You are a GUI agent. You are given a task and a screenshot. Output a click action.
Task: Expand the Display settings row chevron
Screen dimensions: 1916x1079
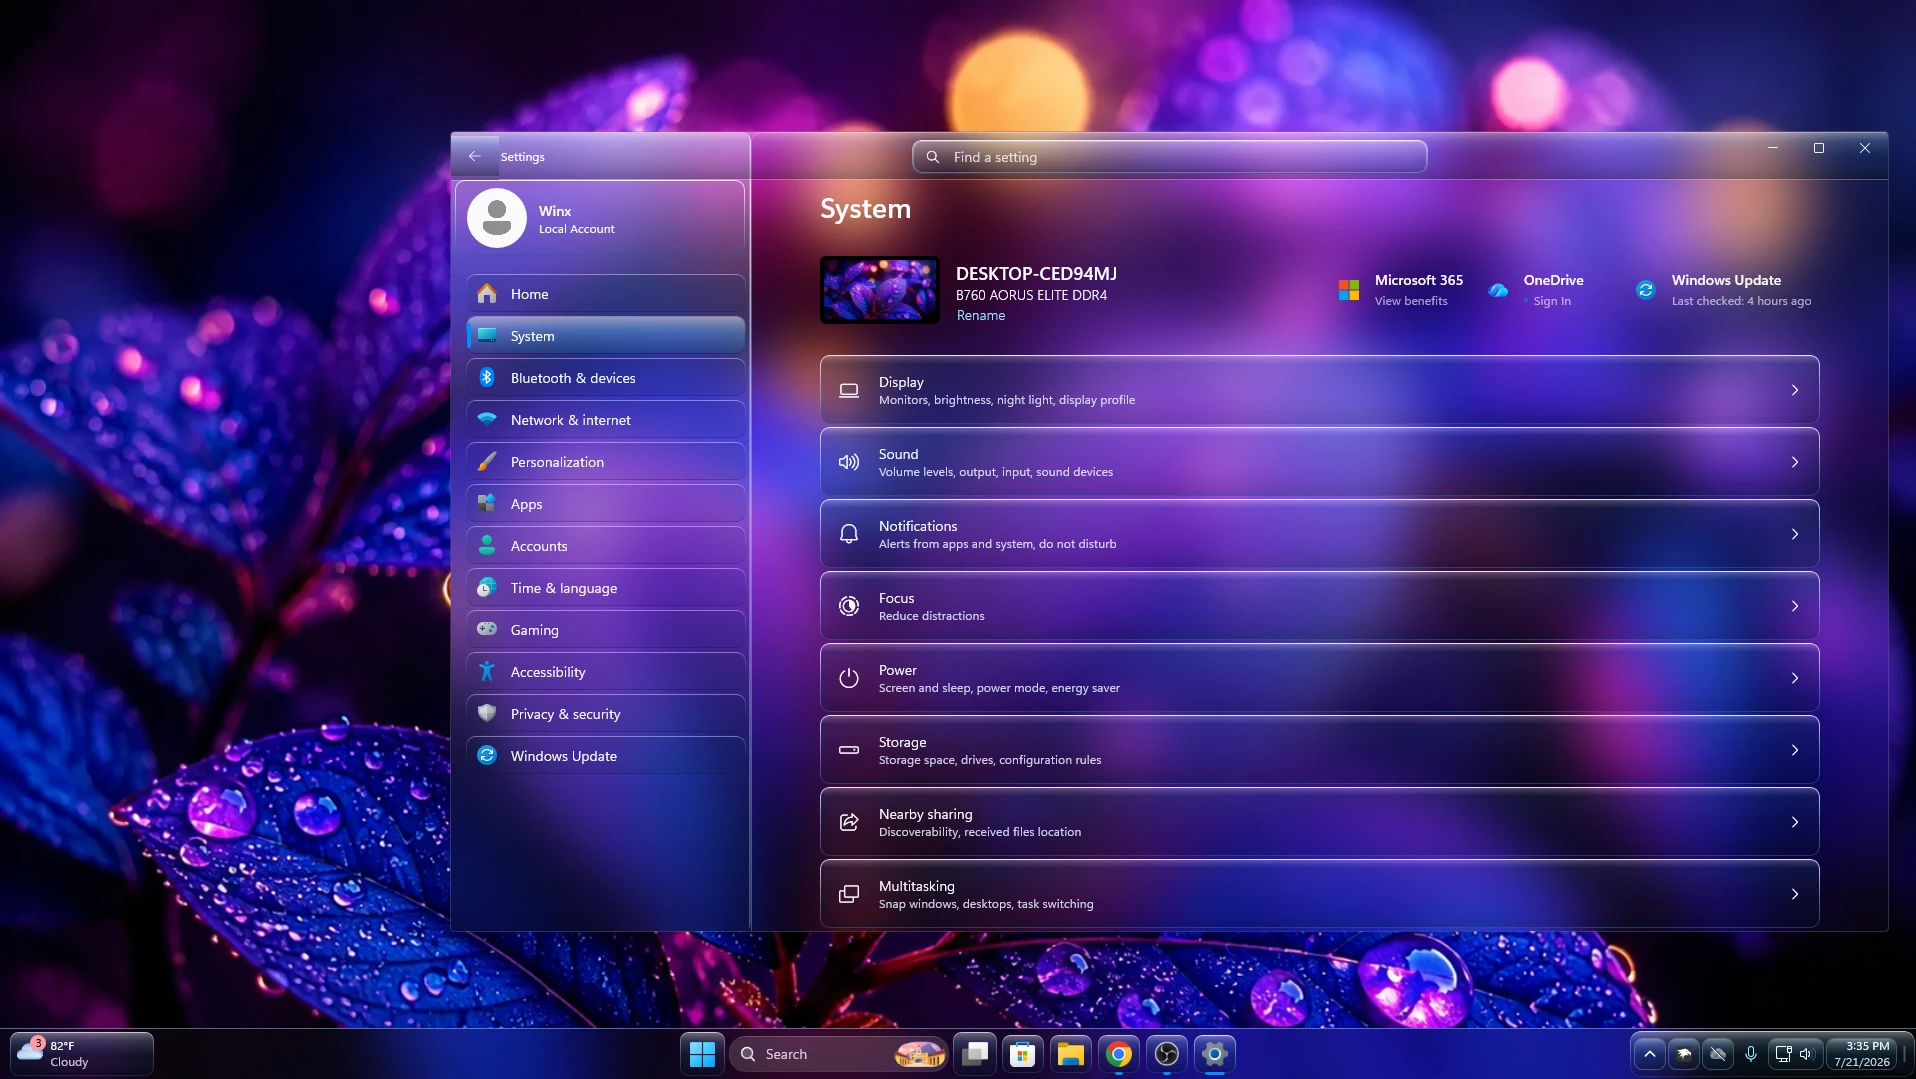1795,390
